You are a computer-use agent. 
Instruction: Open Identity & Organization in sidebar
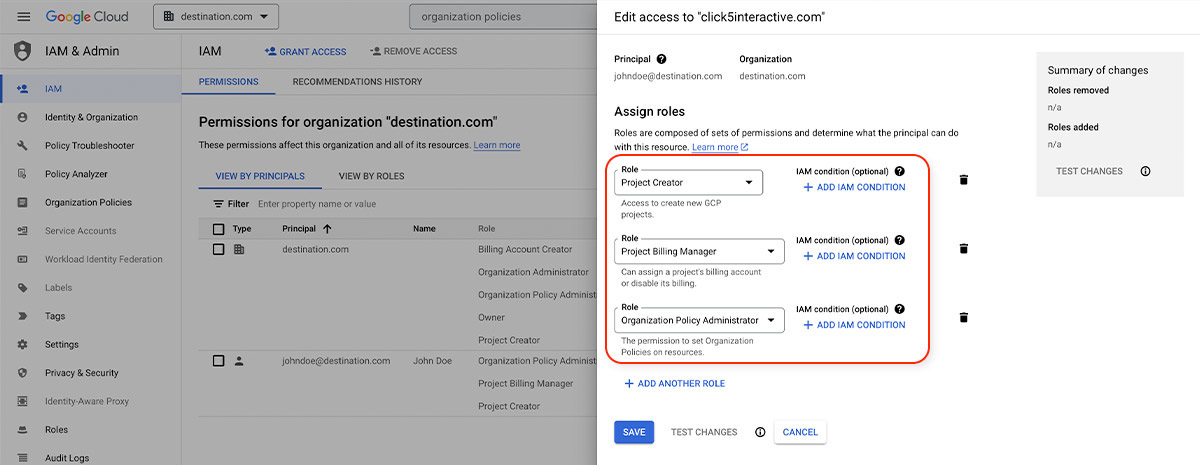click(x=91, y=117)
